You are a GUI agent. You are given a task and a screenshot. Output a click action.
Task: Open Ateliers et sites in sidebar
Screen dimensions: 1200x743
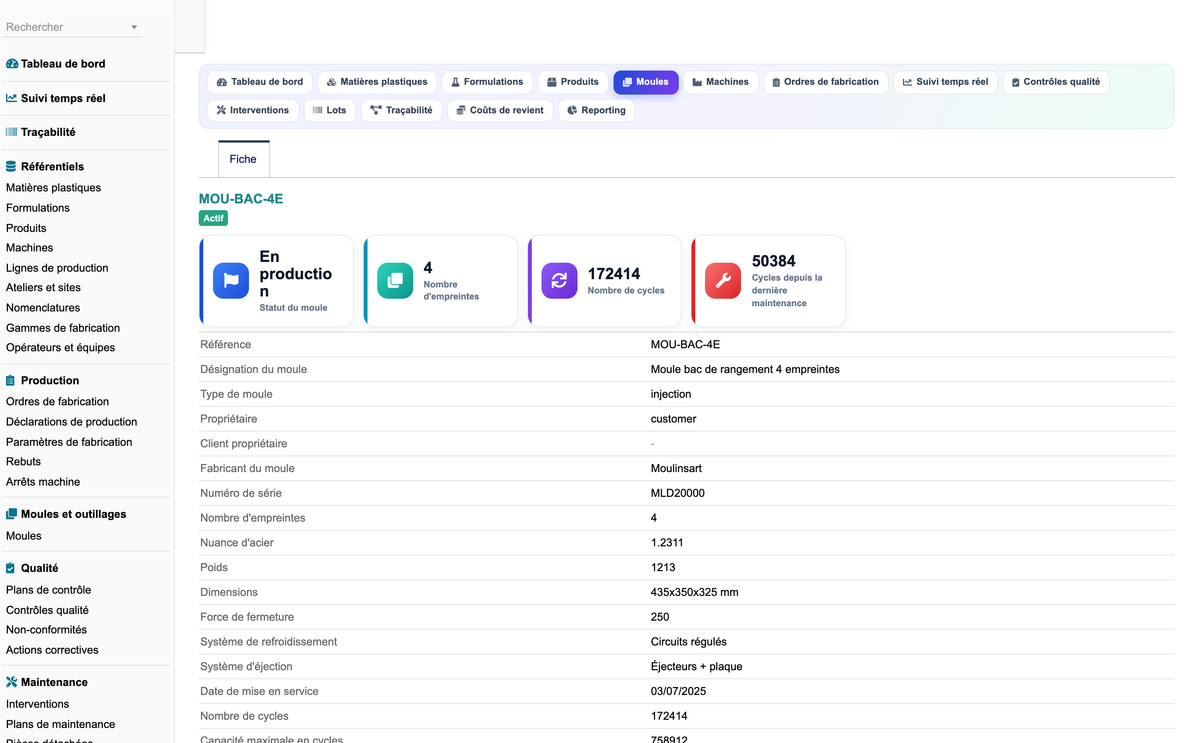coord(43,288)
